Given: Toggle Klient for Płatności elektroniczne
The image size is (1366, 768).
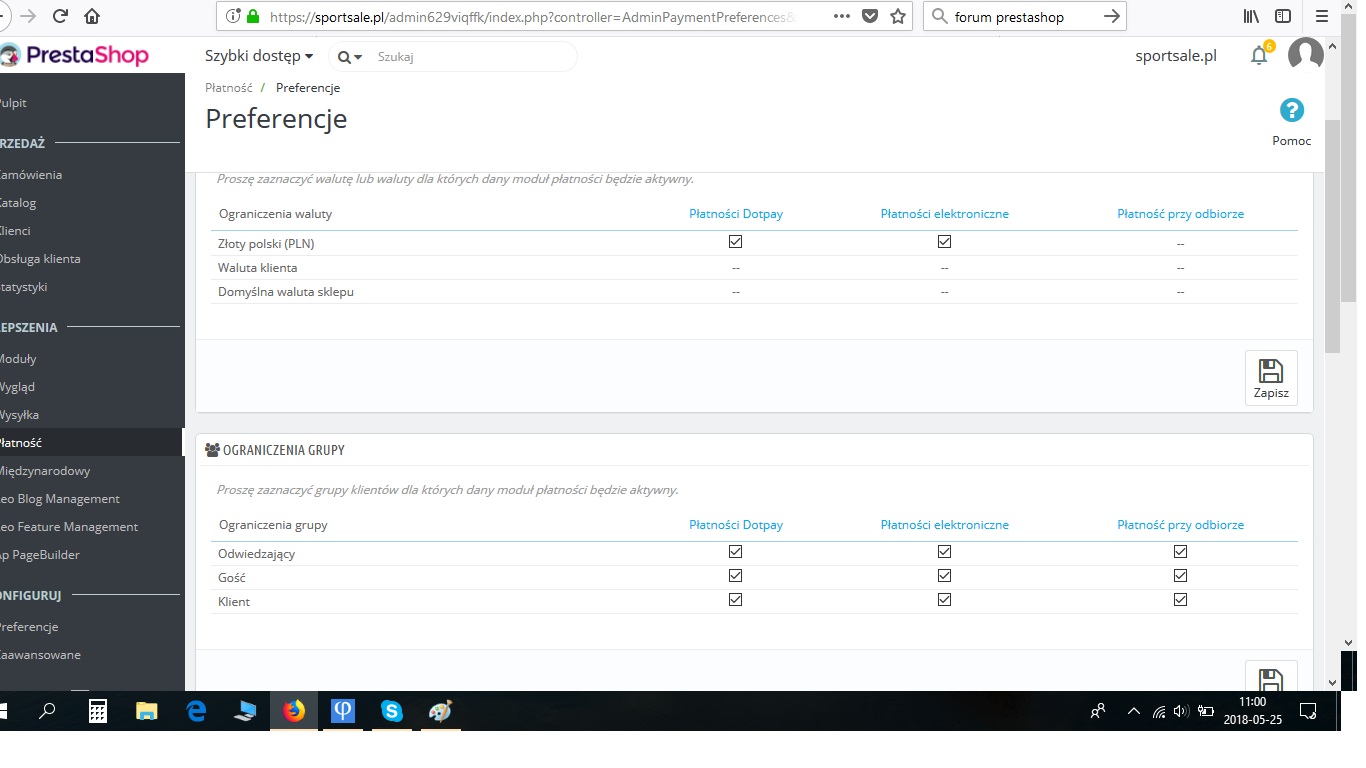Looking at the screenshot, I should click(944, 600).
